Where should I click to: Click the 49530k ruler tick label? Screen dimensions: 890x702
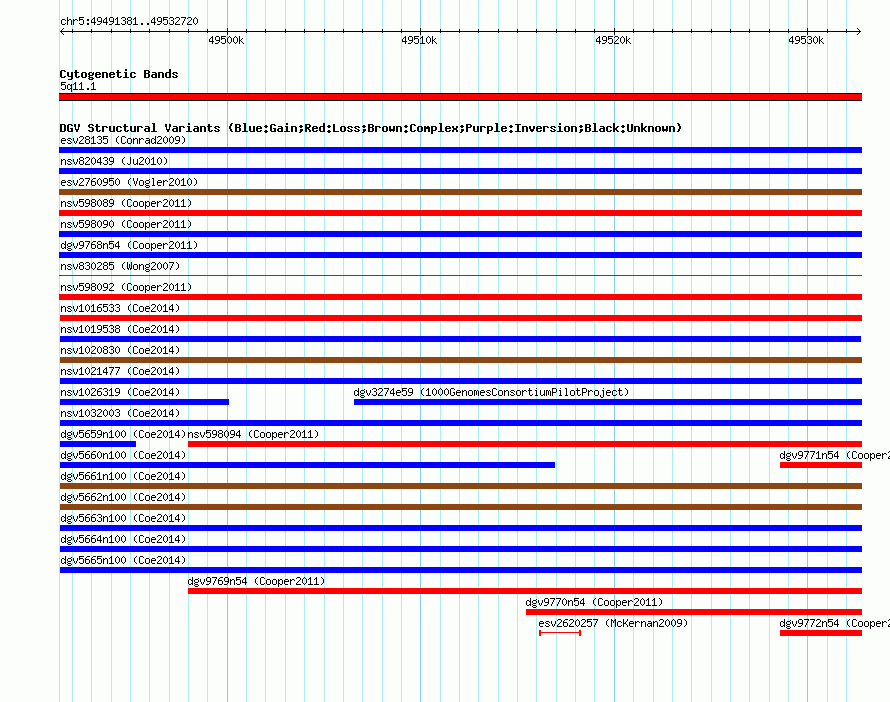click(806, 40)
